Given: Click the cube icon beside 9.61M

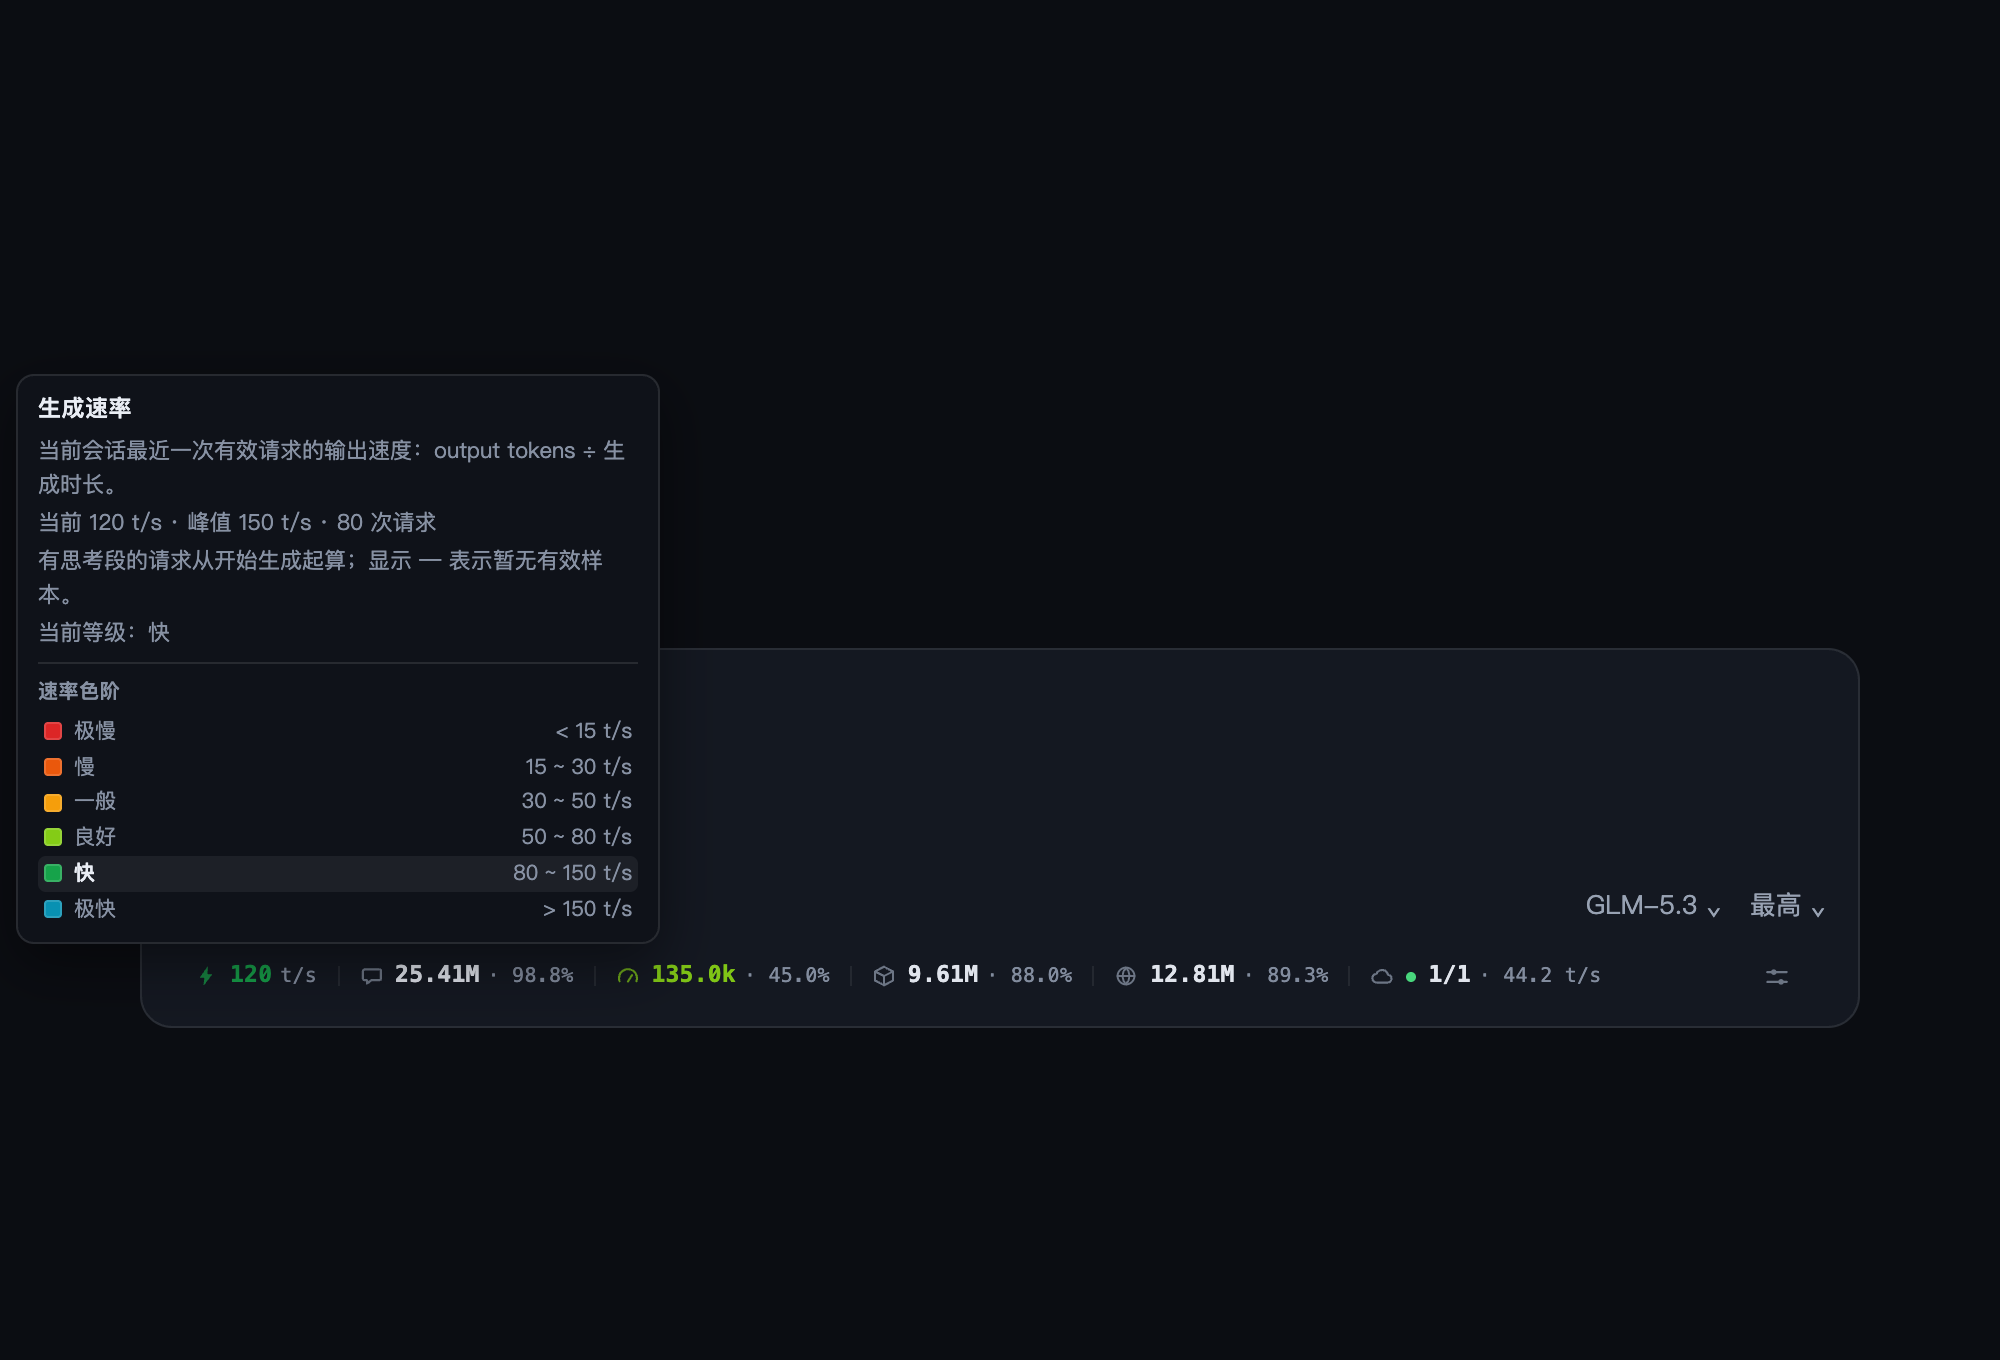Looking at the screenshot, I should click(x=884, y=976).
